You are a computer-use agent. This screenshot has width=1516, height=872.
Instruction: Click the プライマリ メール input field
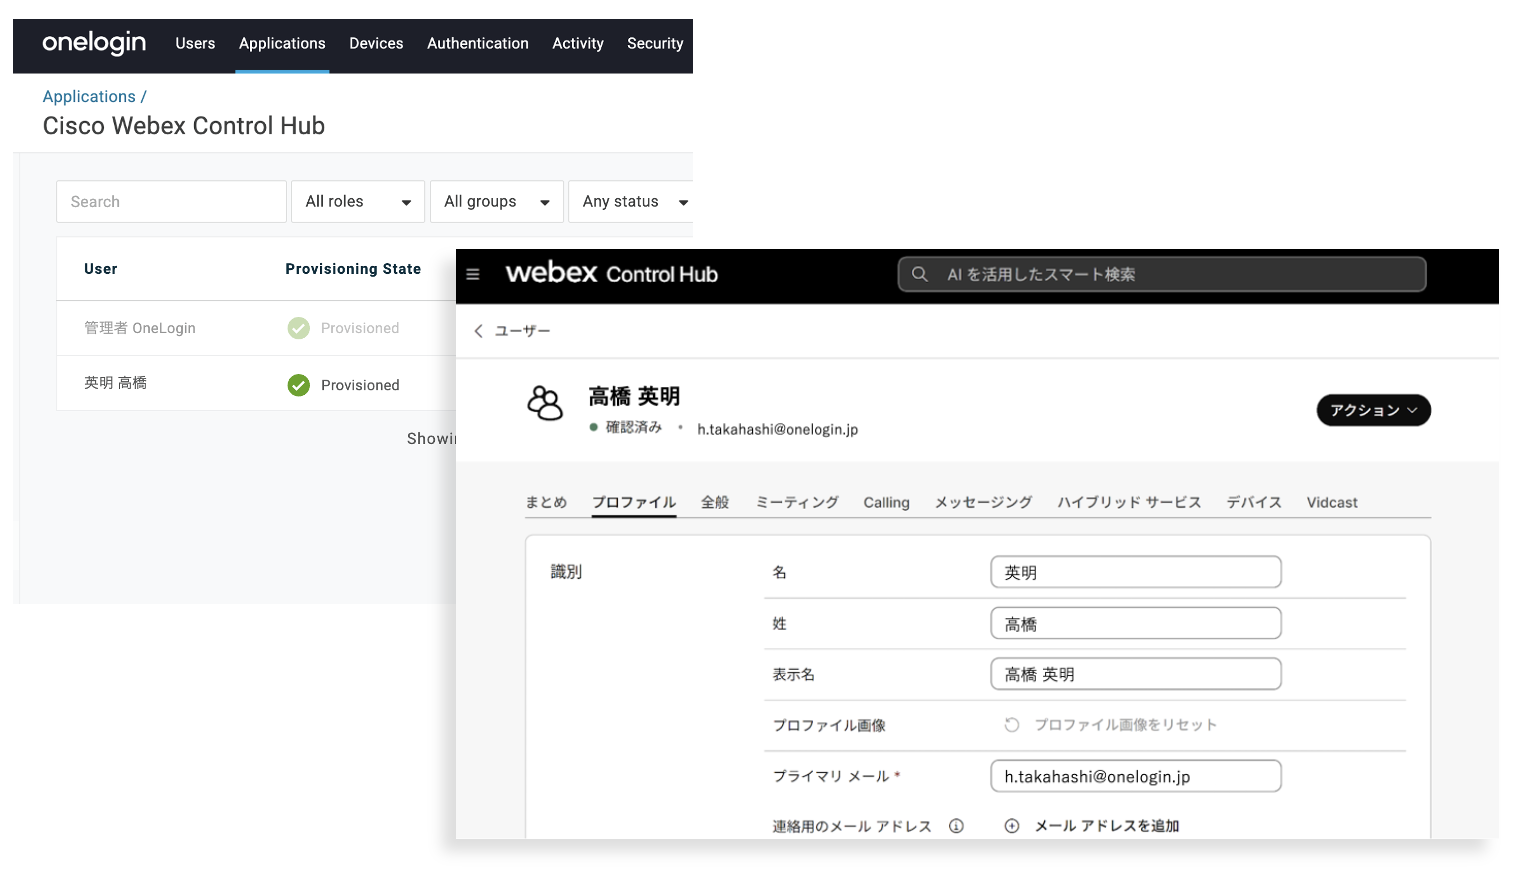click(x=1136, y=776)
